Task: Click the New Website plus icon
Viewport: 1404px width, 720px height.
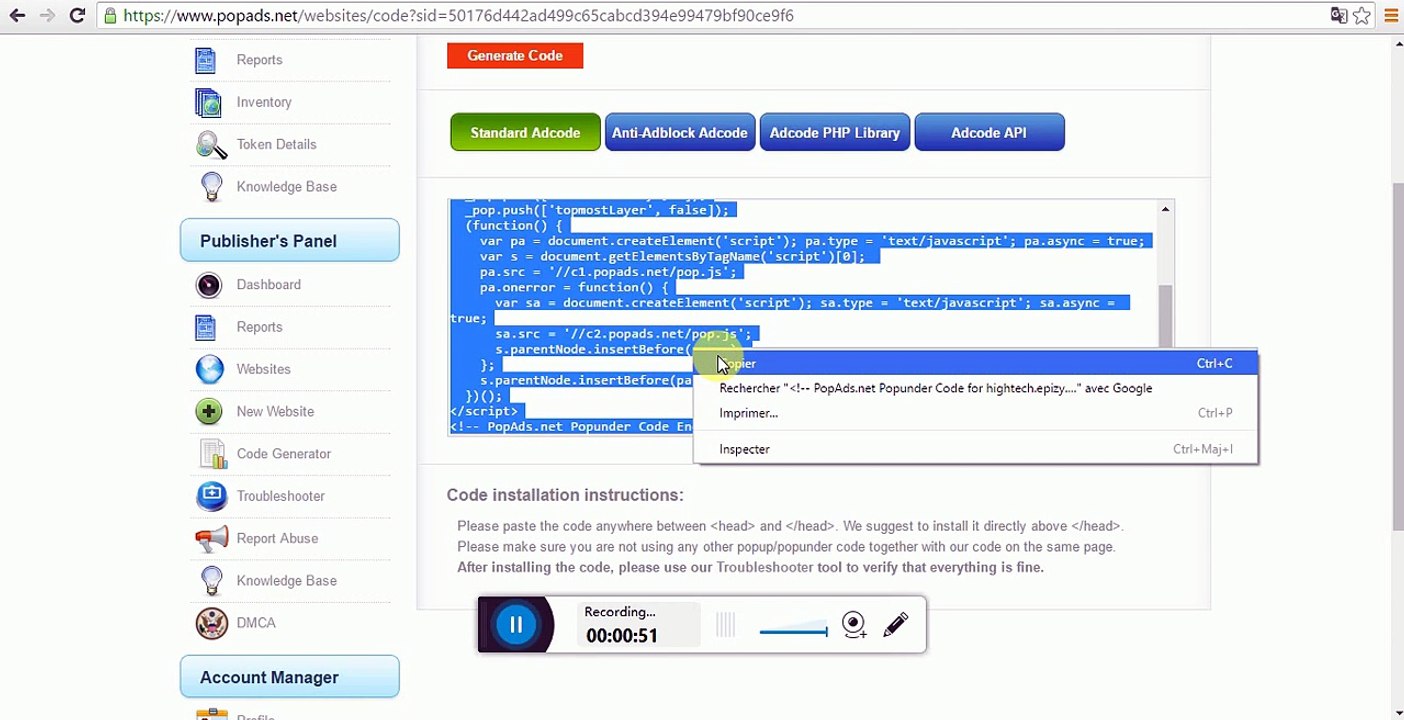Action: (209, 411)
